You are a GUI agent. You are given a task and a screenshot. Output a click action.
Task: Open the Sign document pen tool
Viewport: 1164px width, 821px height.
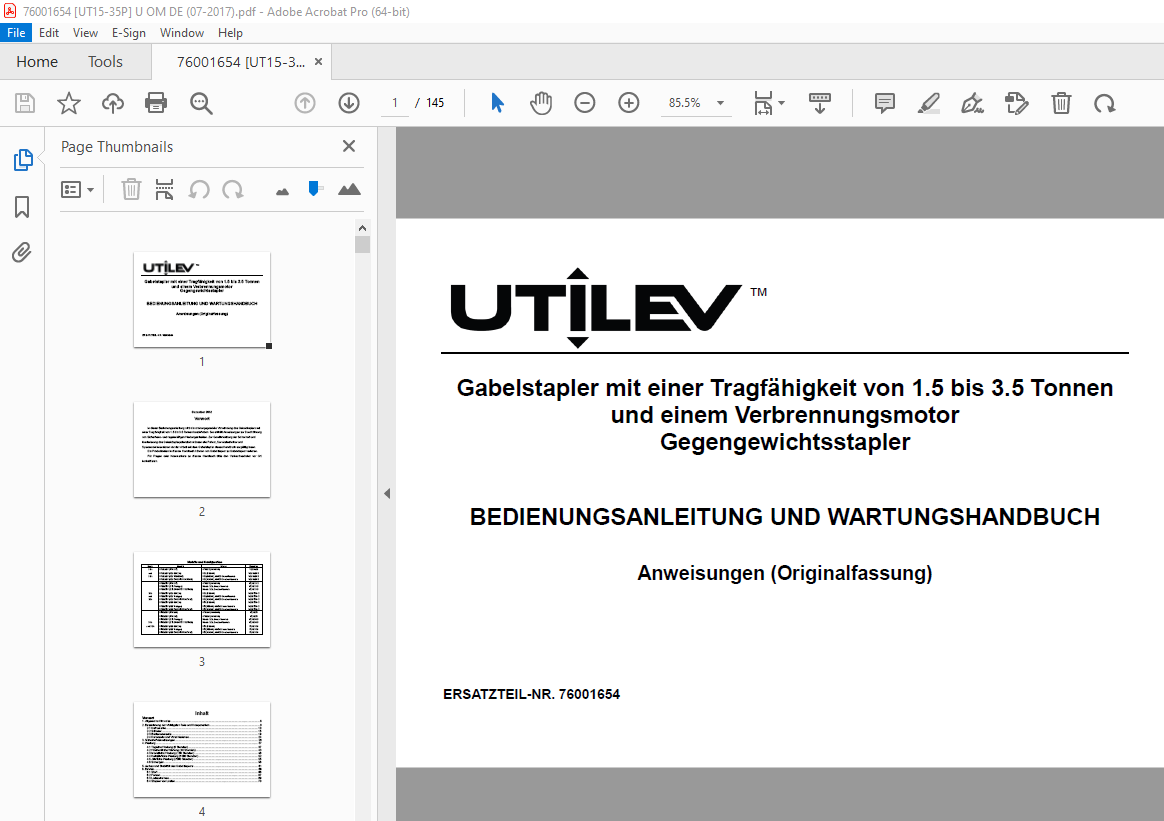coord(972,103)
